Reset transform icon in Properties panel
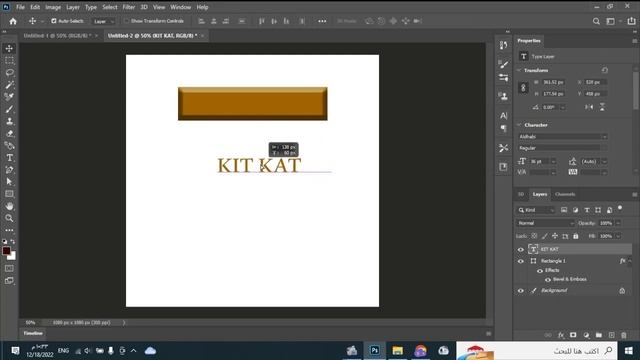The height and width of the screenshot is (360, 640). (x=604, y=70)
